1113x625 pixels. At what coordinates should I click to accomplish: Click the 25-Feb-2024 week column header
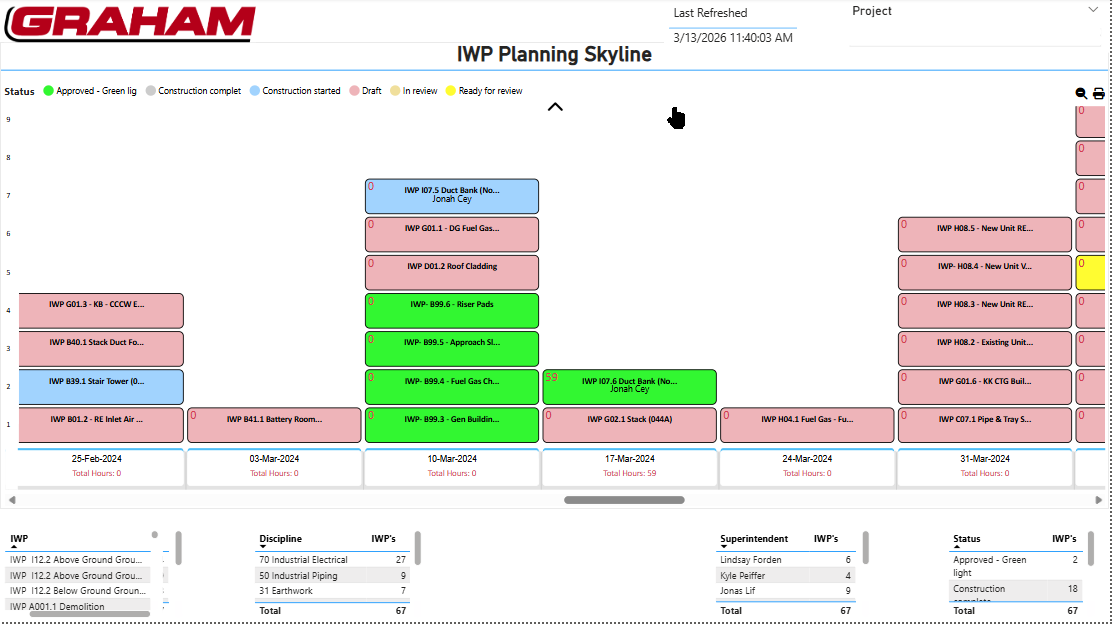pos(101,467)
